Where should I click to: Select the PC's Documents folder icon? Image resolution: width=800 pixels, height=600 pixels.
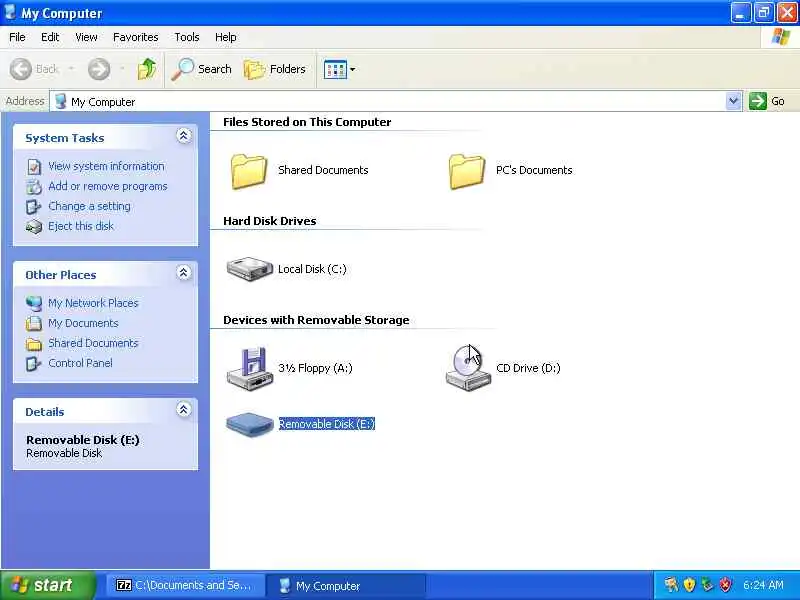[x=467, y=171]
